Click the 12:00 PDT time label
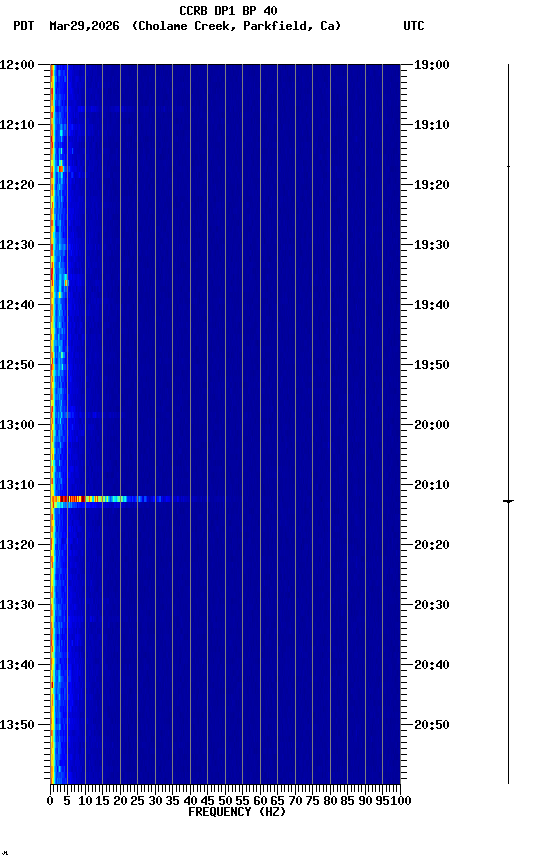The height and width of the screenshot is (864, 552). click(17, 65)
